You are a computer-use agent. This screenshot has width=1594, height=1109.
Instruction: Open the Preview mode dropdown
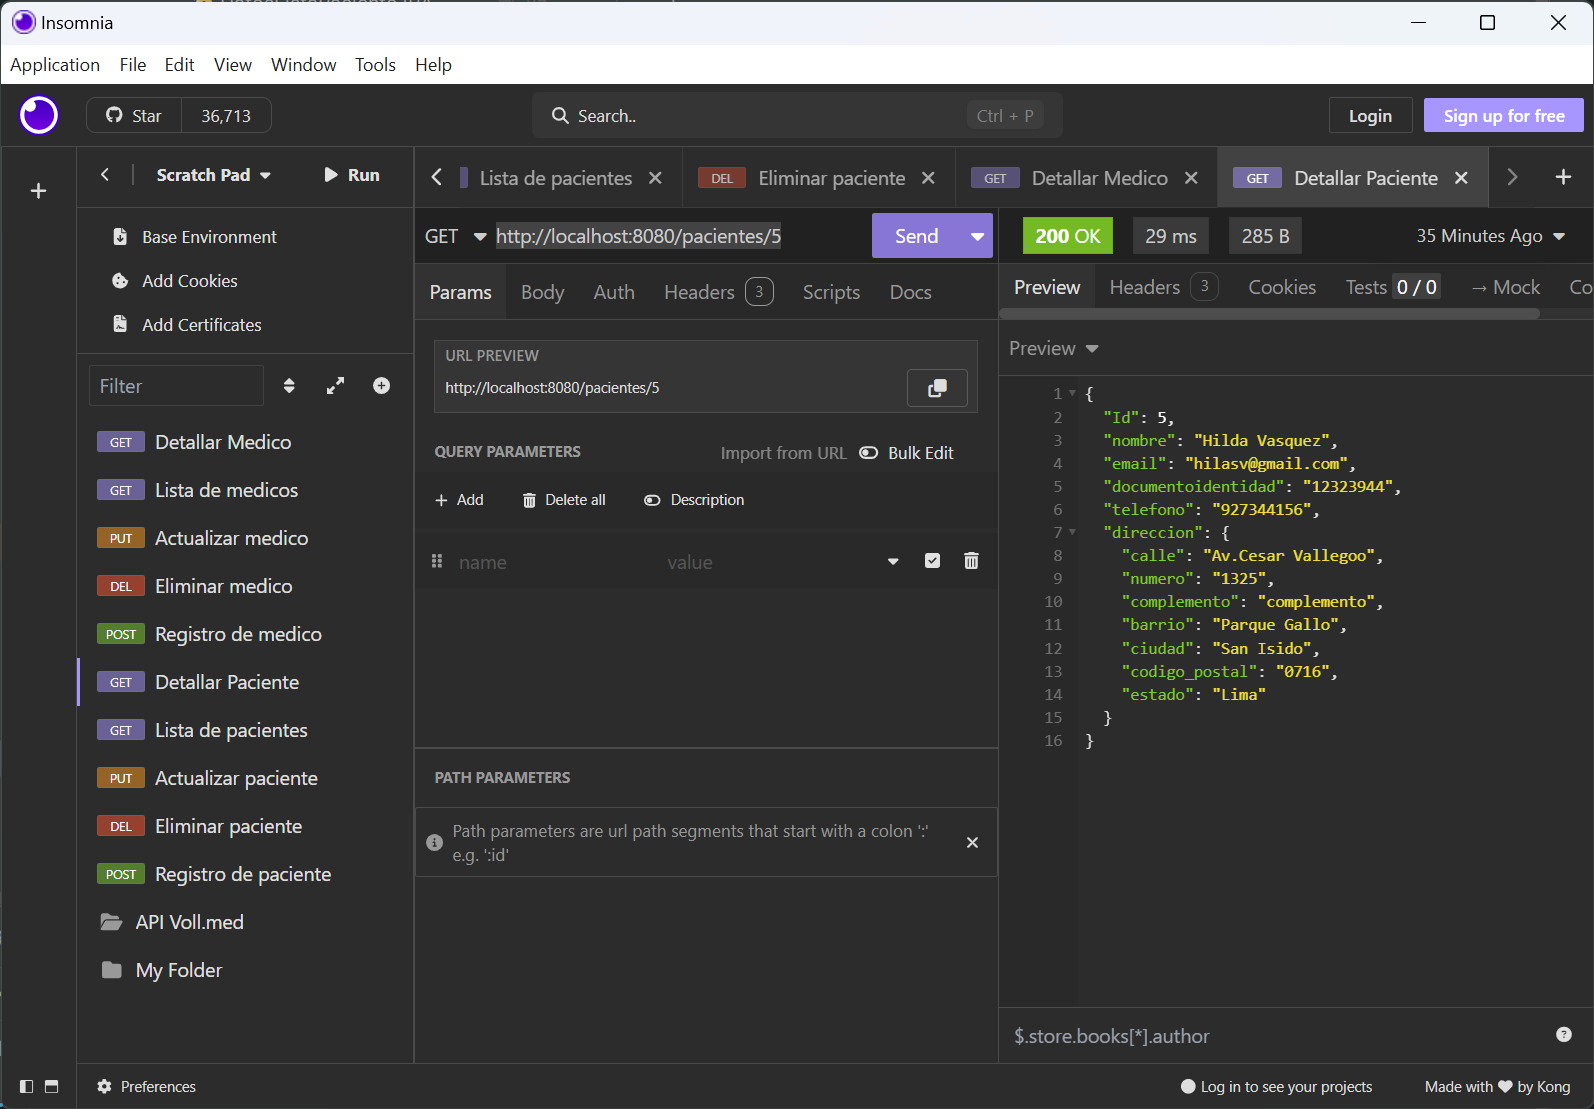click(x=1053, y=348)
